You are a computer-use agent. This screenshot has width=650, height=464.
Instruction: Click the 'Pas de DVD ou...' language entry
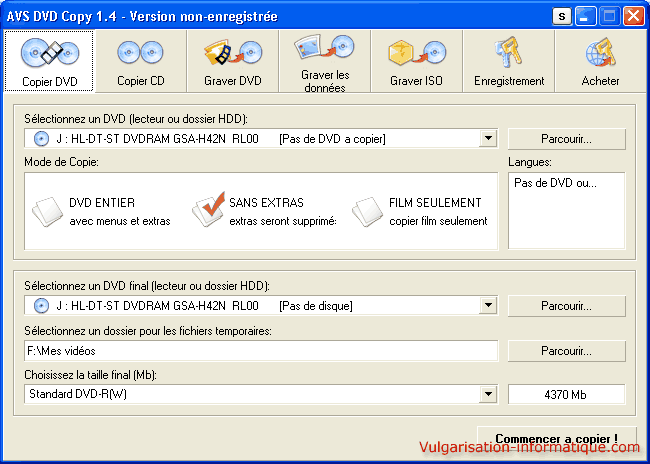coord(555,183)
